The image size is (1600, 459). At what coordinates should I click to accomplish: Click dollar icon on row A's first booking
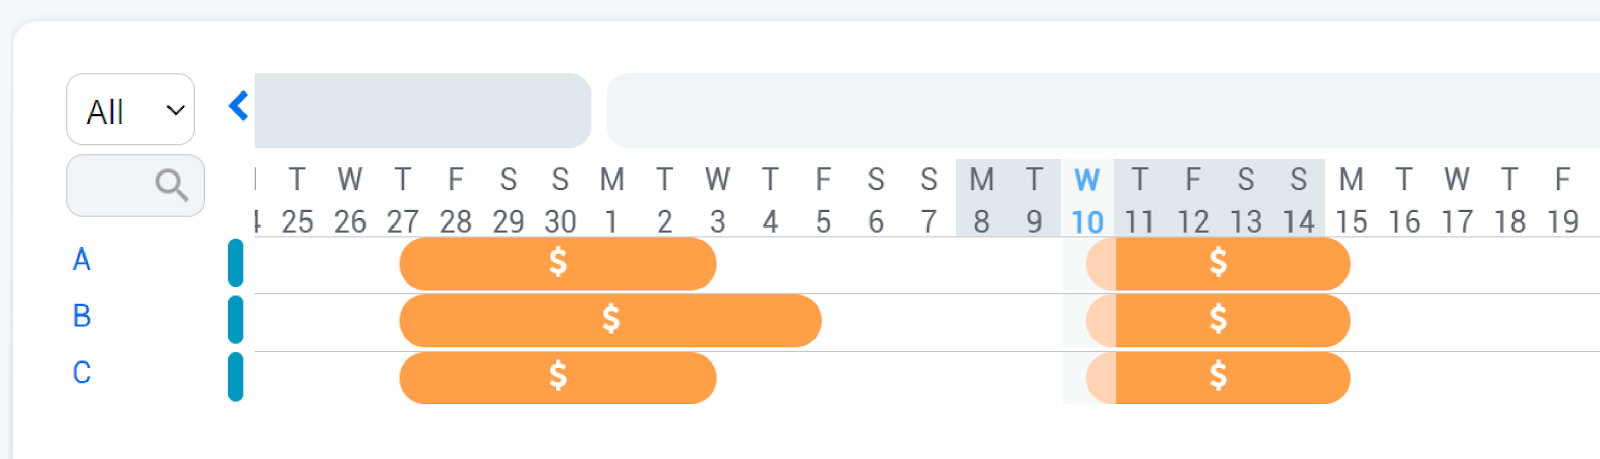tap(558, 262)
